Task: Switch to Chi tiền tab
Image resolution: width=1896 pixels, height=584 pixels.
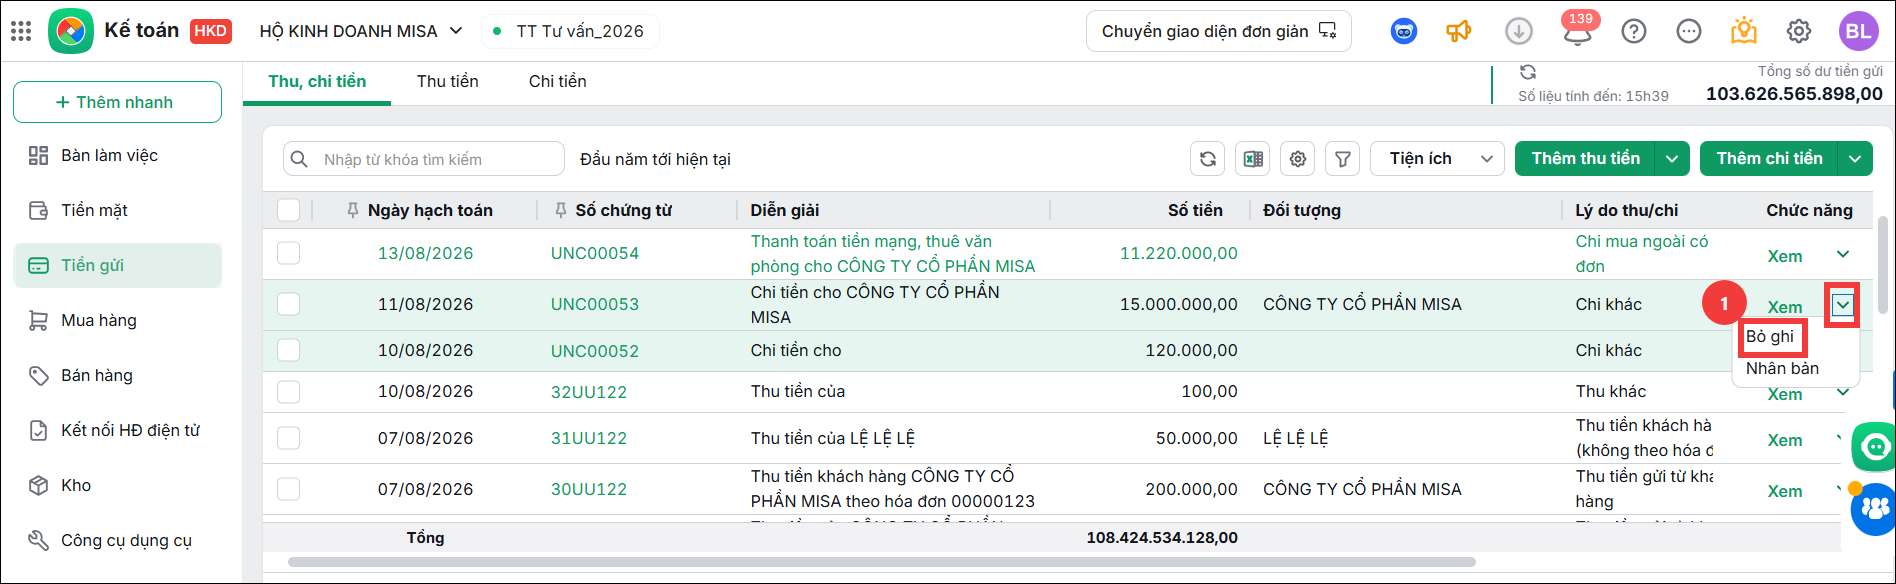Action: pyautogui.click(x=558, y=82)
